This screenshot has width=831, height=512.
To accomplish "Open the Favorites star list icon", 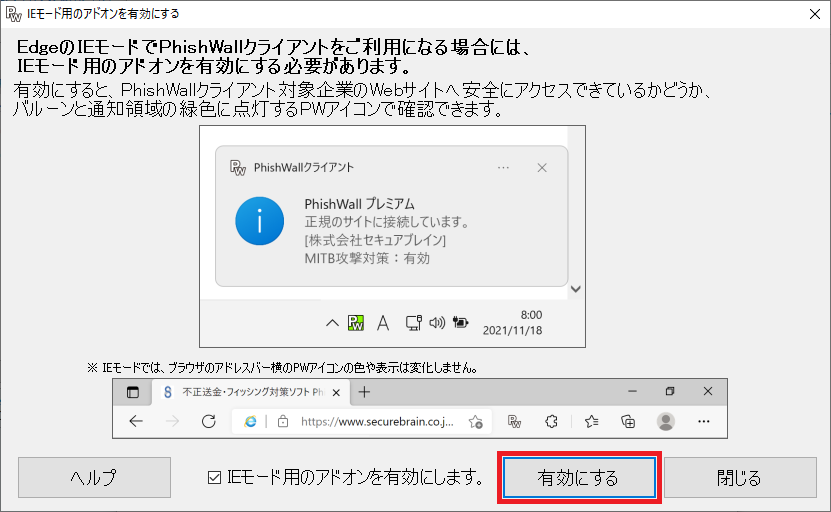I will pos(591,421).
